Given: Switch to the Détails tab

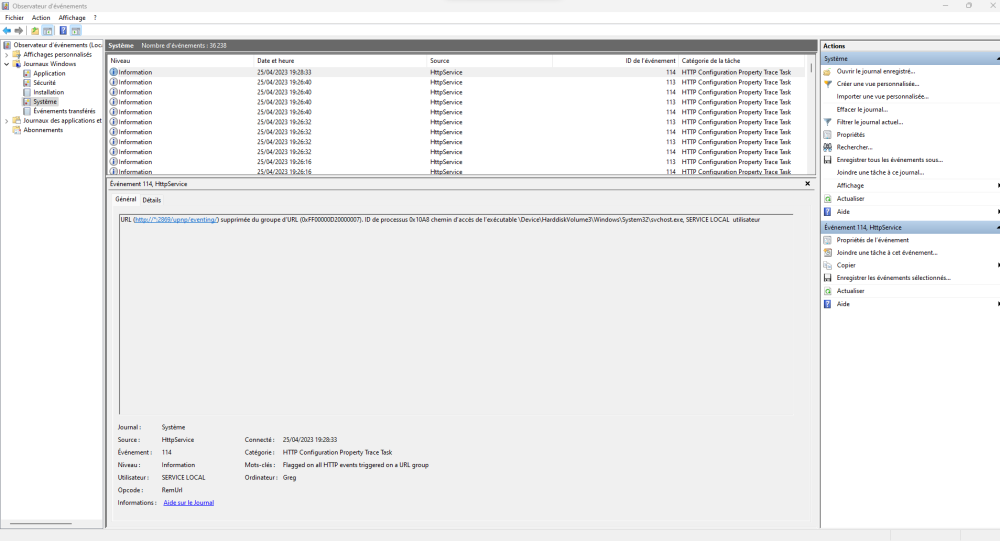Looking at the screenshot, I should [x=151, y=200].
